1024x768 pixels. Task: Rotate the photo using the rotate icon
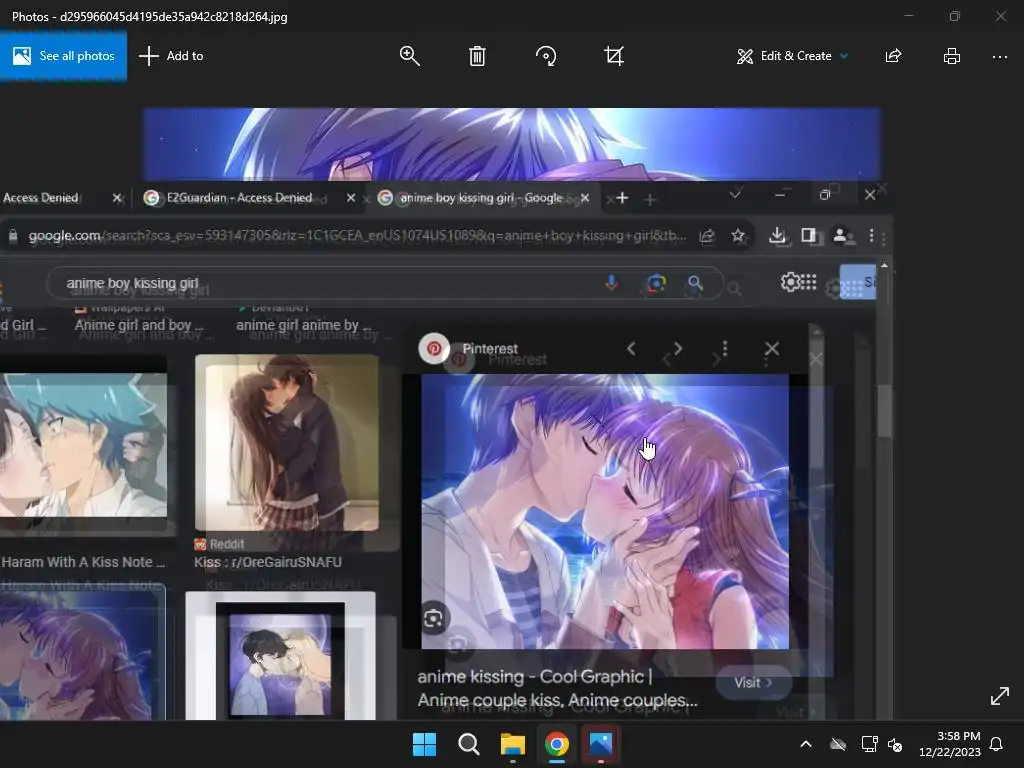546,56
